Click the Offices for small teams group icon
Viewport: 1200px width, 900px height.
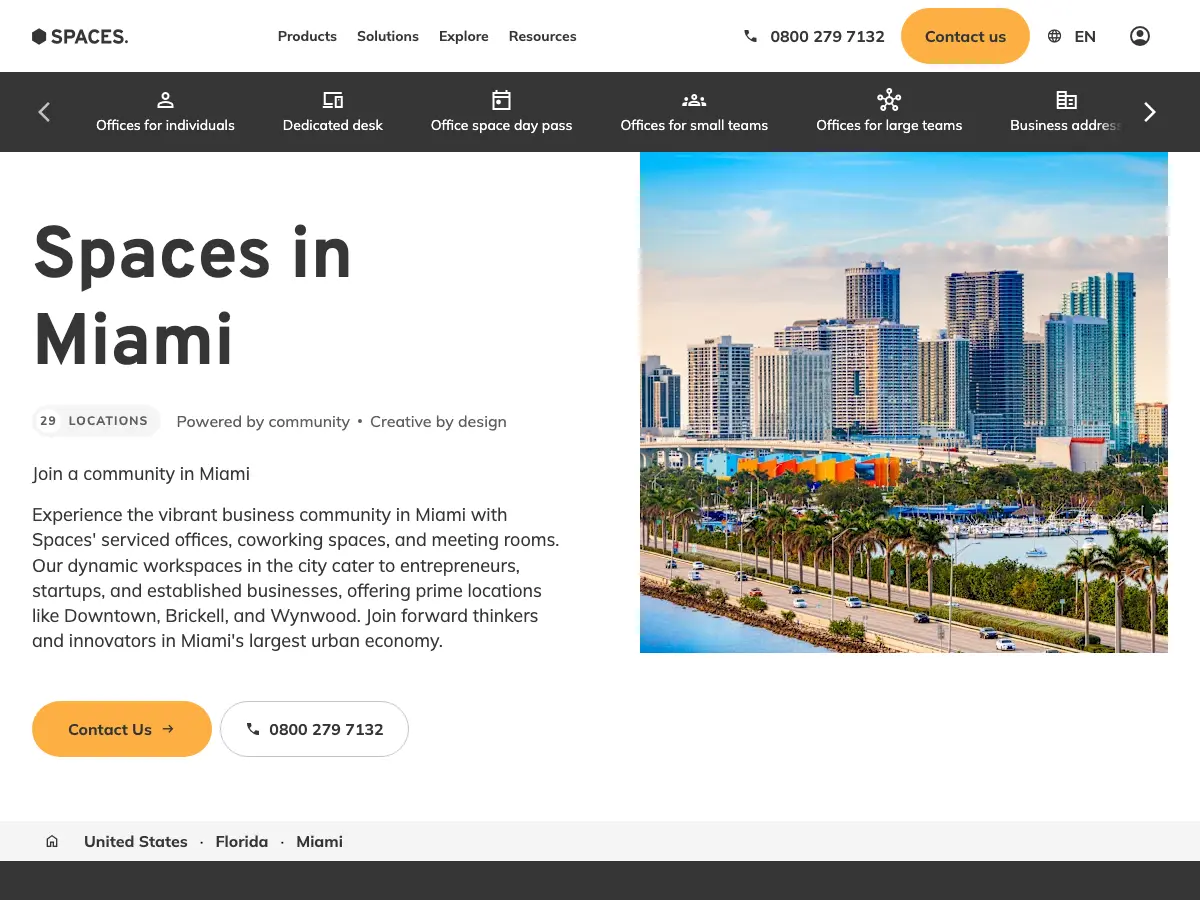pyautogui.click(x=694, y=100)
